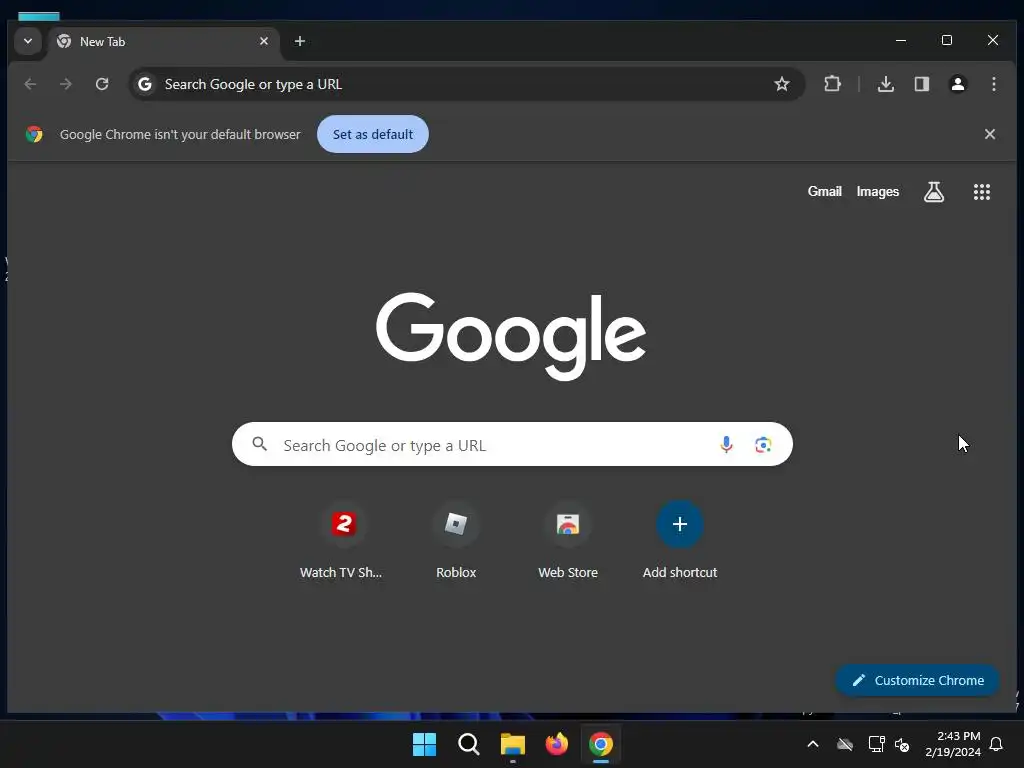
Task: Open the tab search dropdown arrow
Action: [27, 41]
